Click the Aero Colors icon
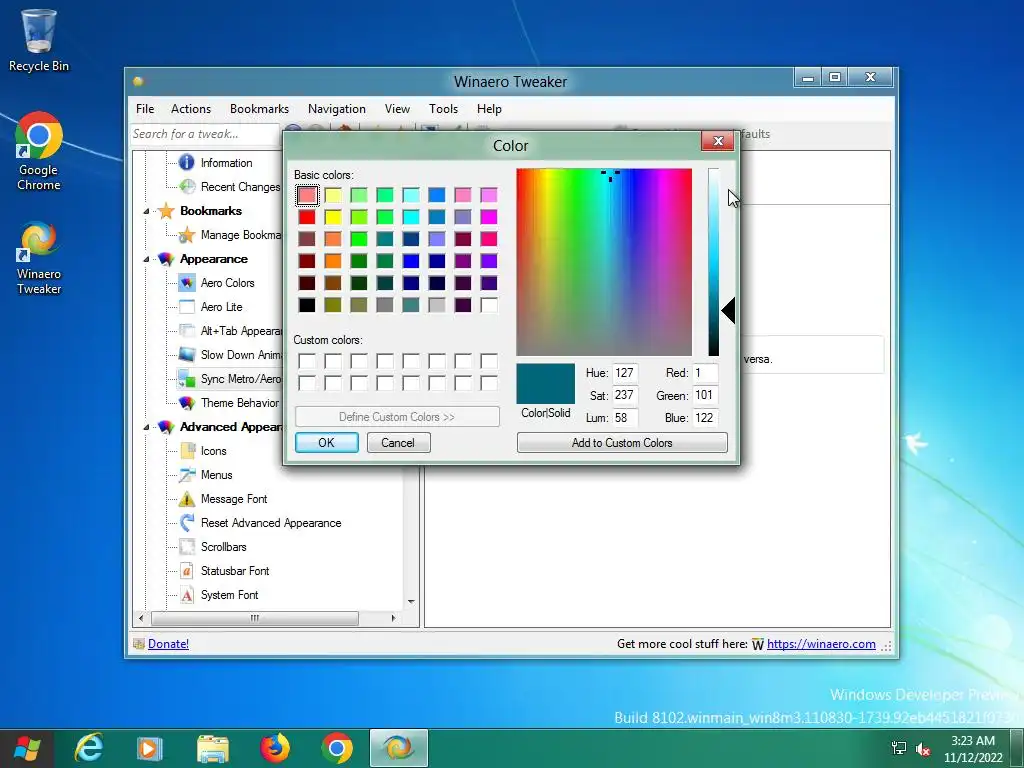The height and width of the screenshot is (768, 1024). tap(187, 283)
